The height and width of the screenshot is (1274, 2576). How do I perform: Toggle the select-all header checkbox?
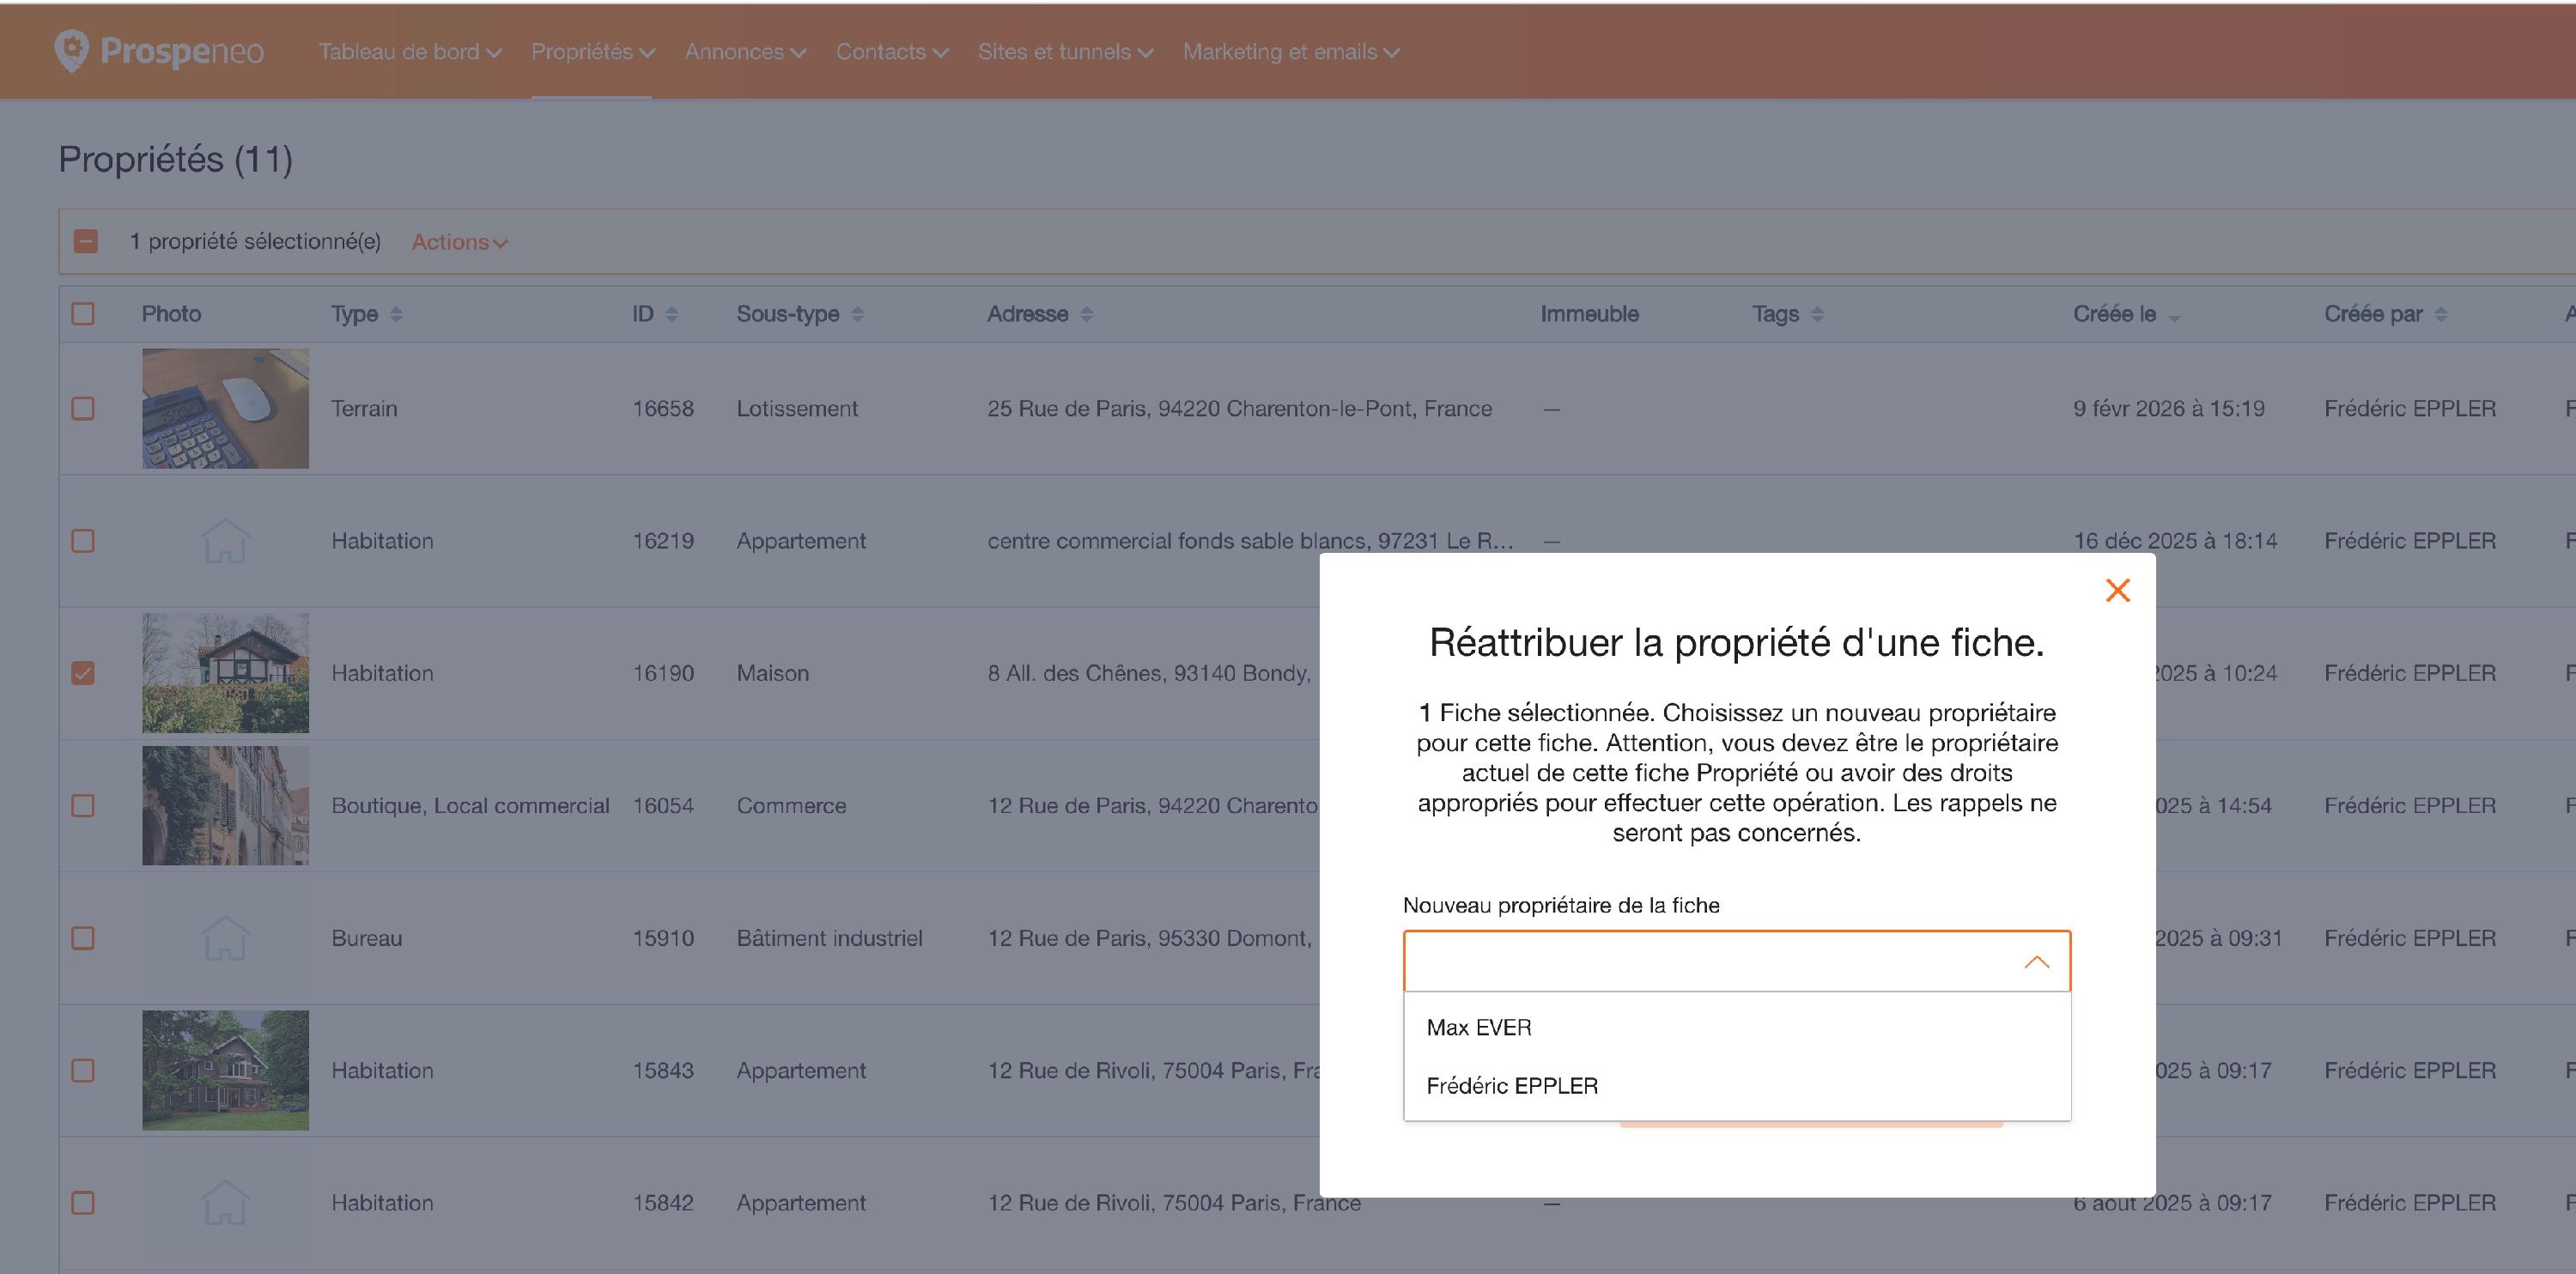click(x=83, y=314)
